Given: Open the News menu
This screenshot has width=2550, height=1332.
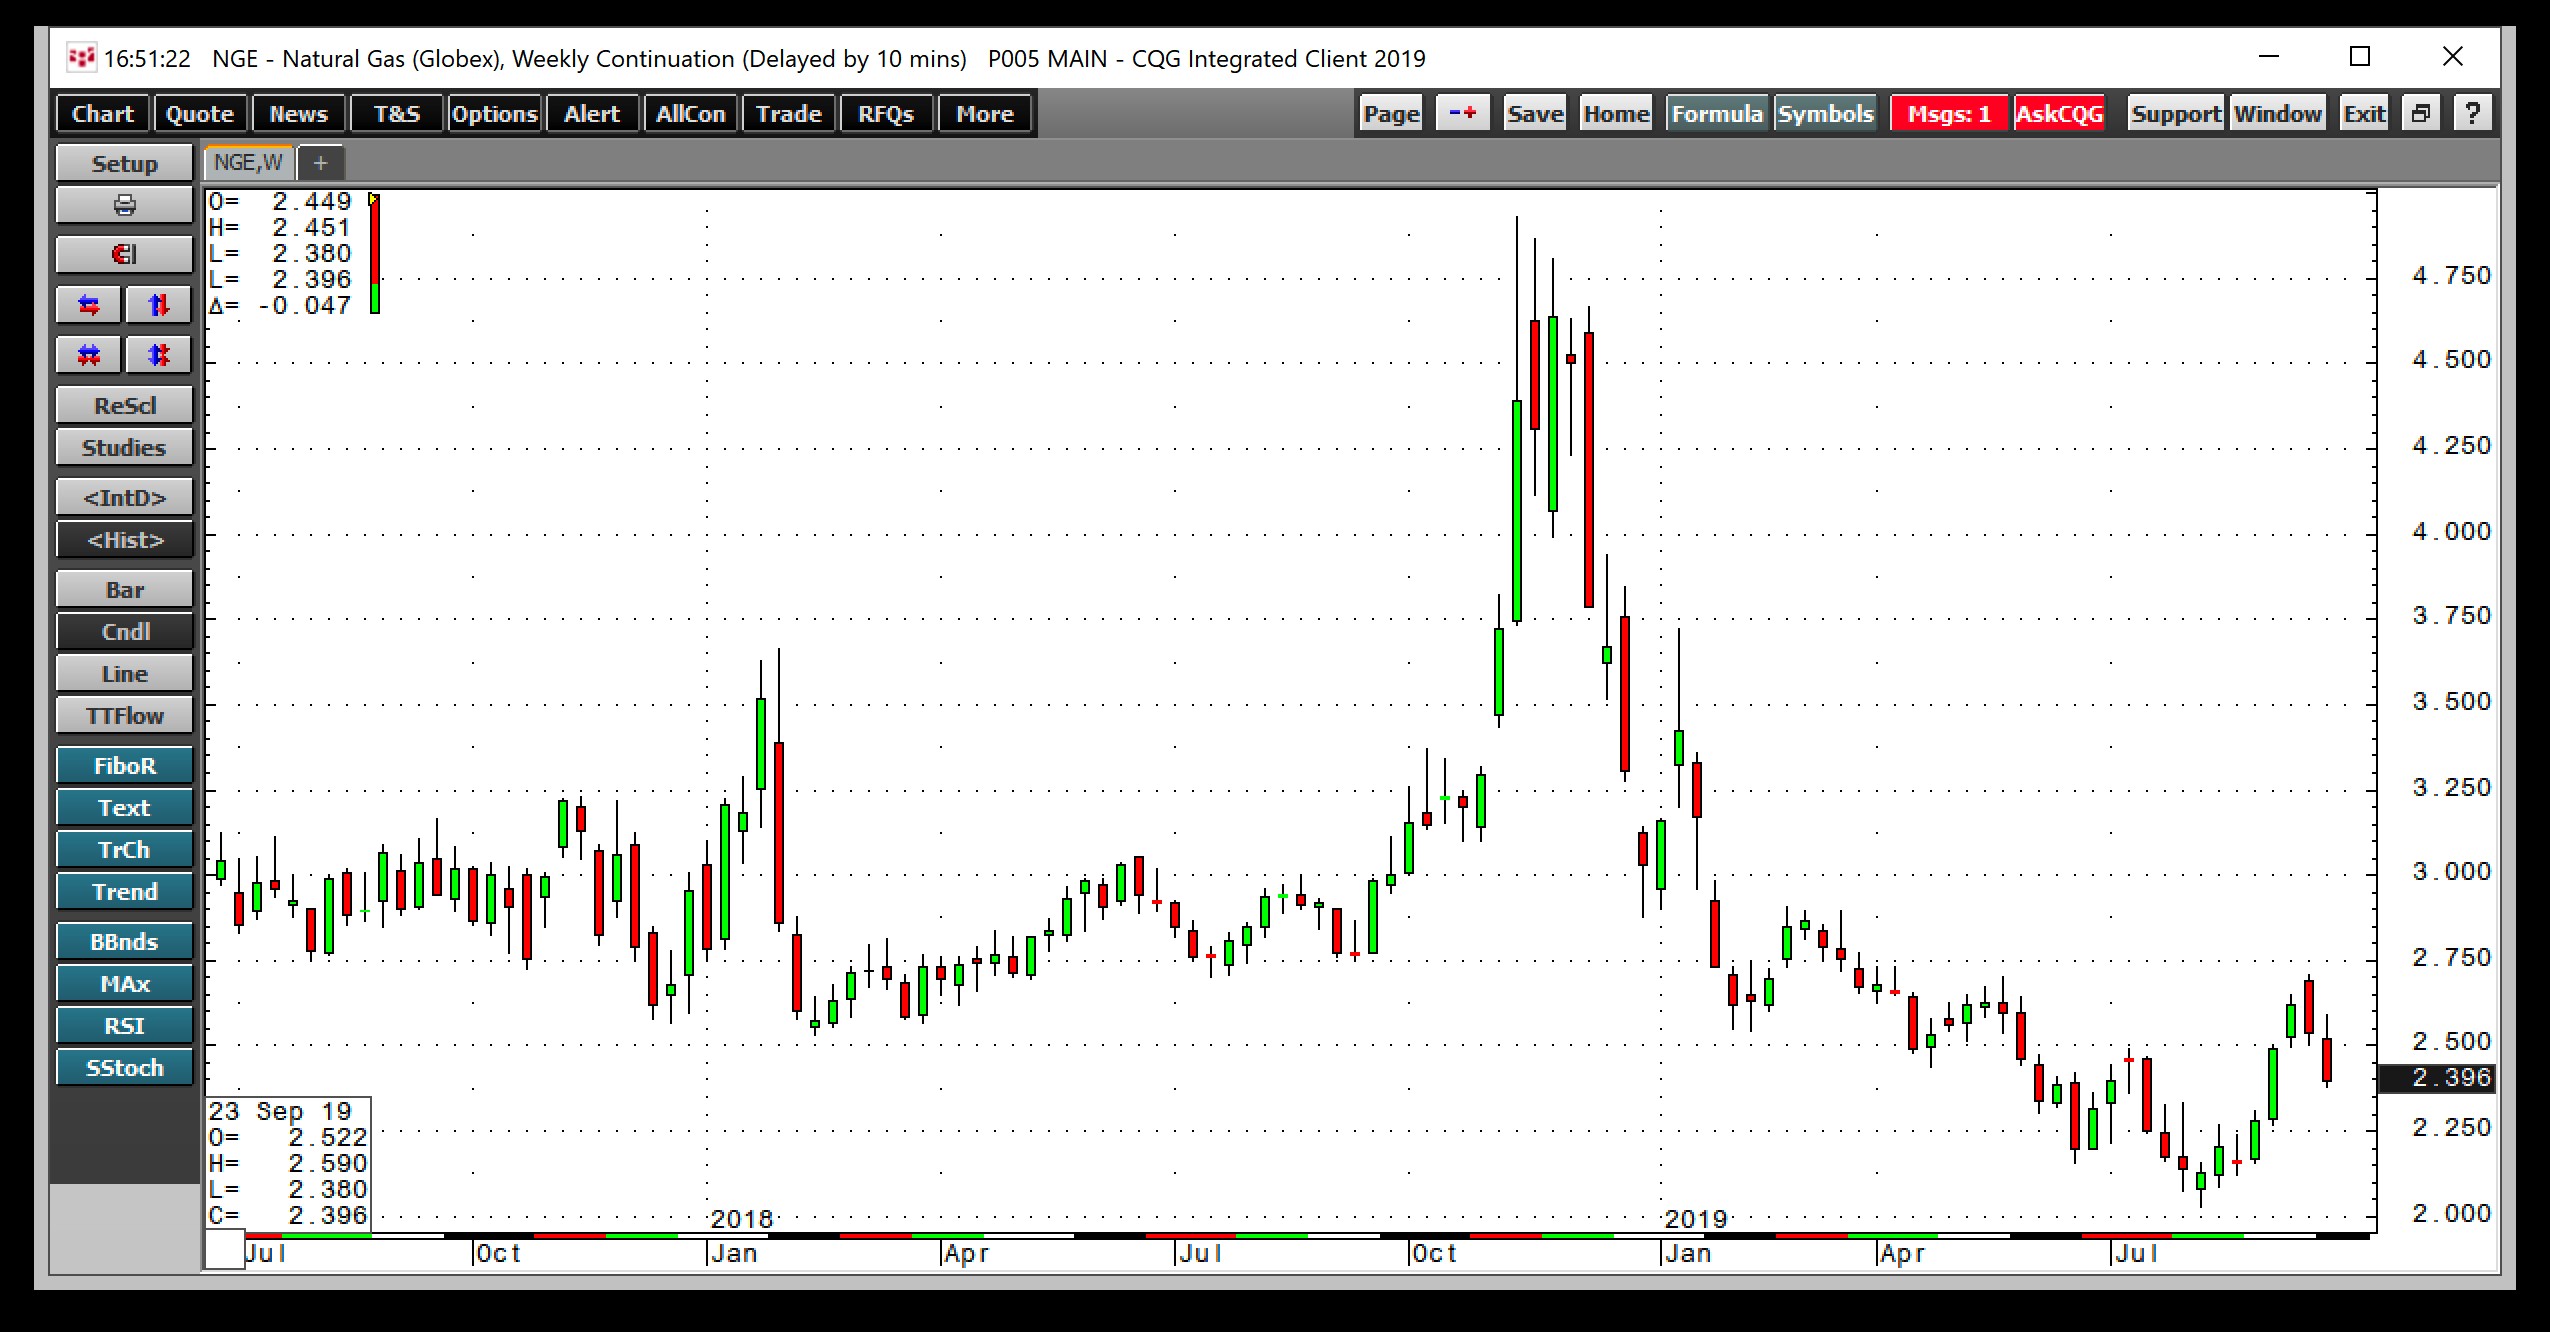Looking at the screenshot, I should [x=298, y=113].
